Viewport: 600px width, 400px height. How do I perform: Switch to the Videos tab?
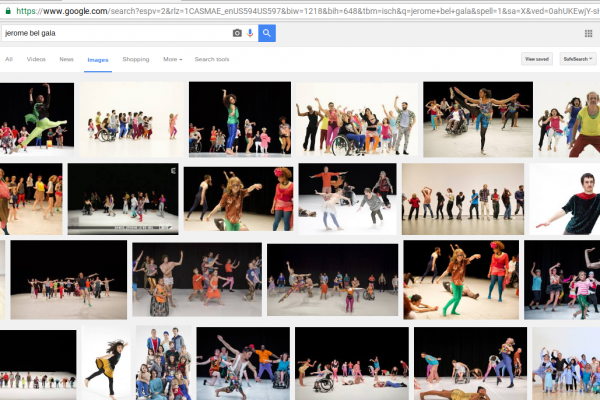(36, 59)
